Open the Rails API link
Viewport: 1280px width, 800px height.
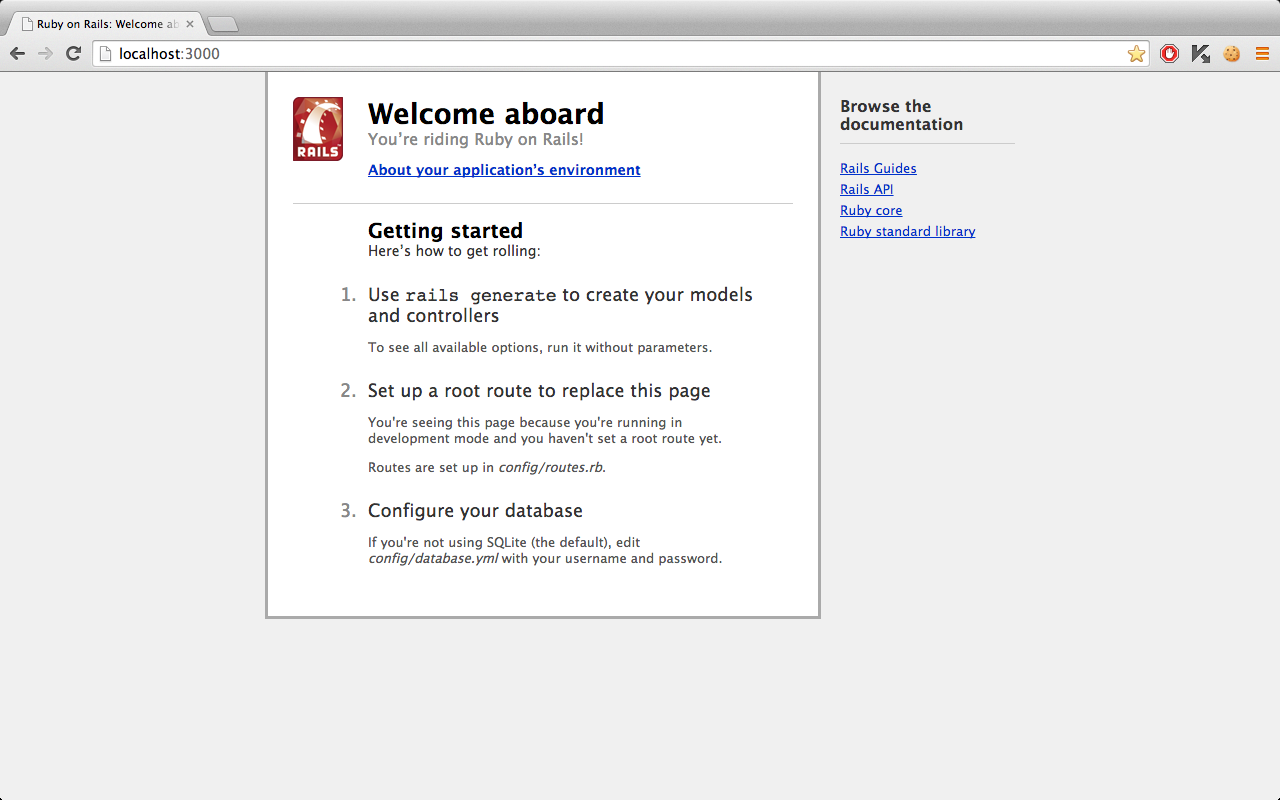point(867,189)
